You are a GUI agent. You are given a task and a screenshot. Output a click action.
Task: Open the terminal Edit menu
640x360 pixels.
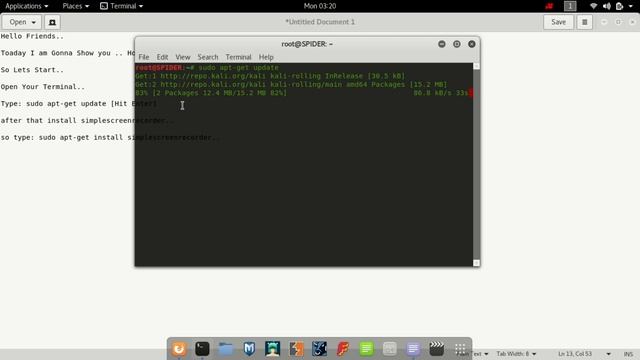coord(162,57)
